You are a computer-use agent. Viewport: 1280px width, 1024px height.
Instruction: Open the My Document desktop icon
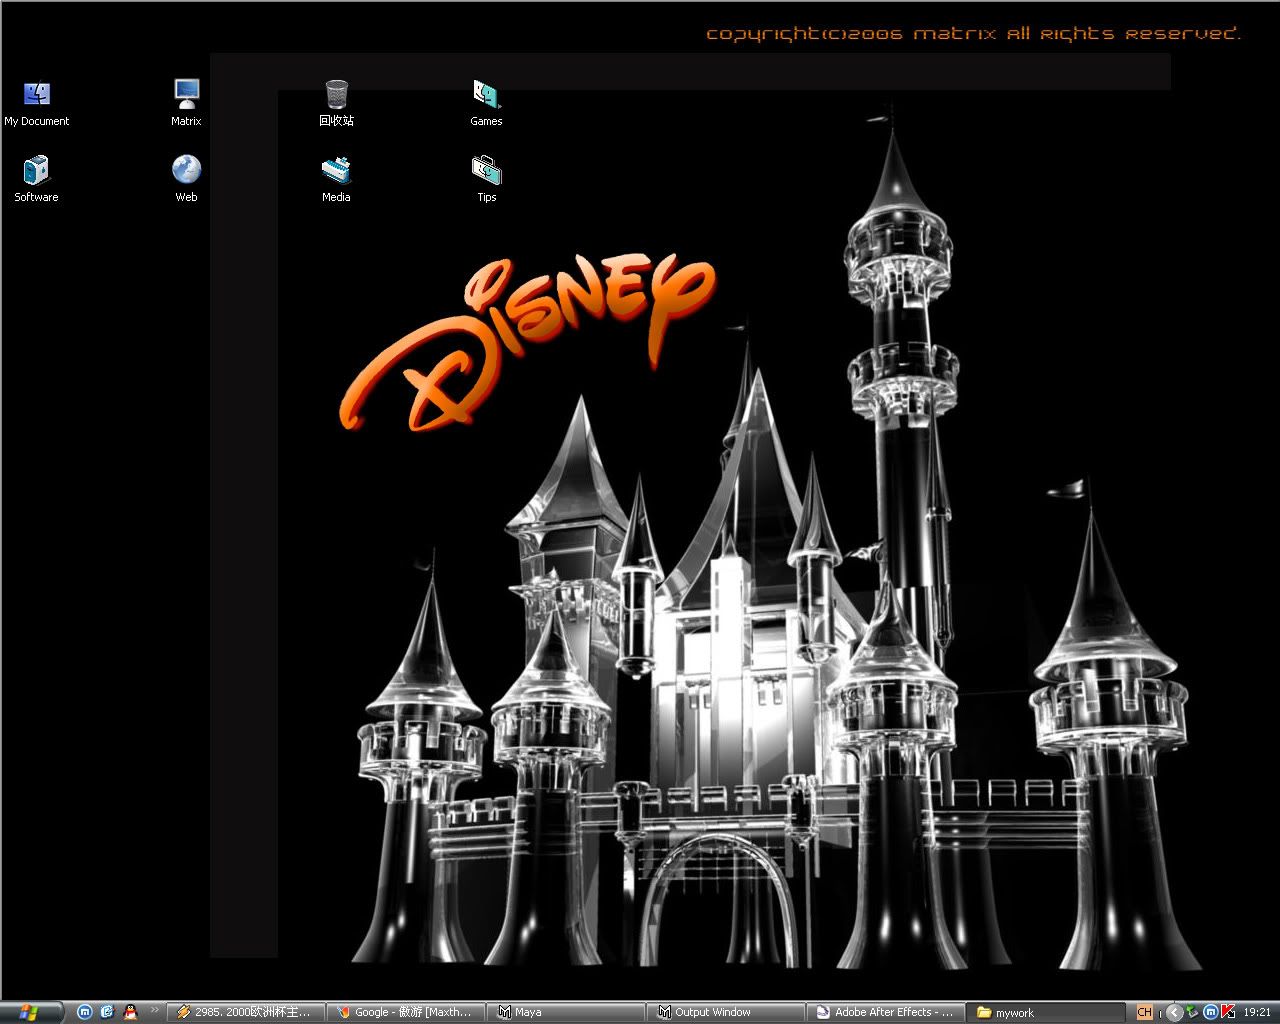coord(37,104)
